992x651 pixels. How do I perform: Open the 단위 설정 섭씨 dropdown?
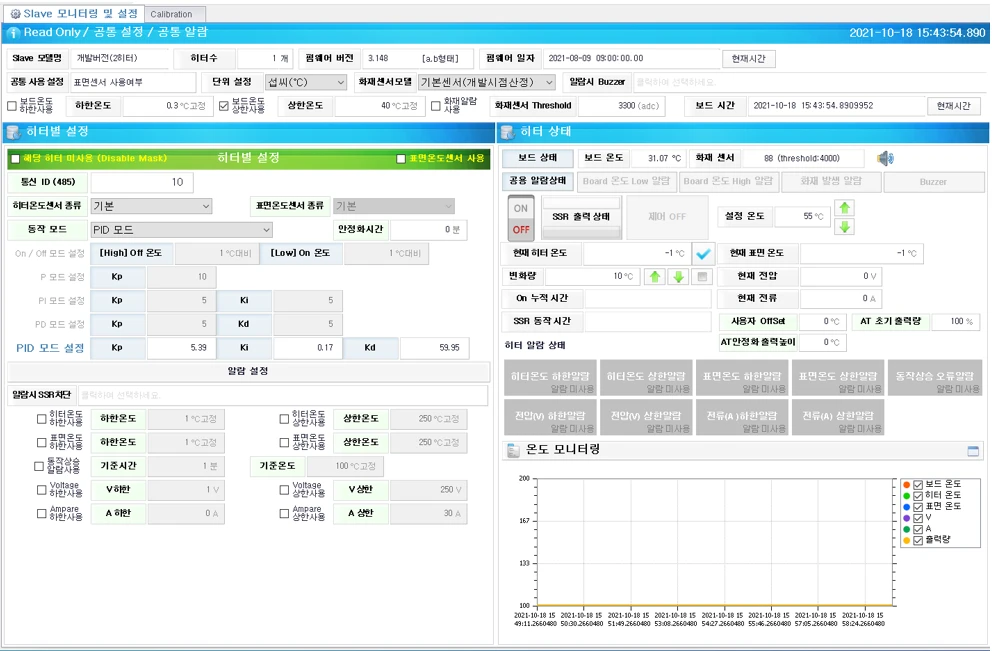click(x=306, y=82)
